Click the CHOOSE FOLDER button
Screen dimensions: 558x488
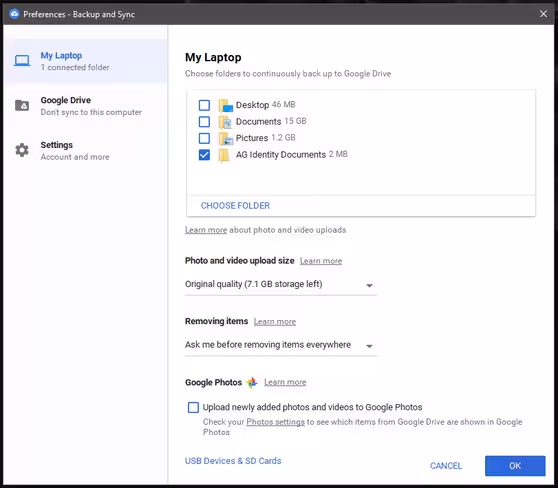click(235, 206)
